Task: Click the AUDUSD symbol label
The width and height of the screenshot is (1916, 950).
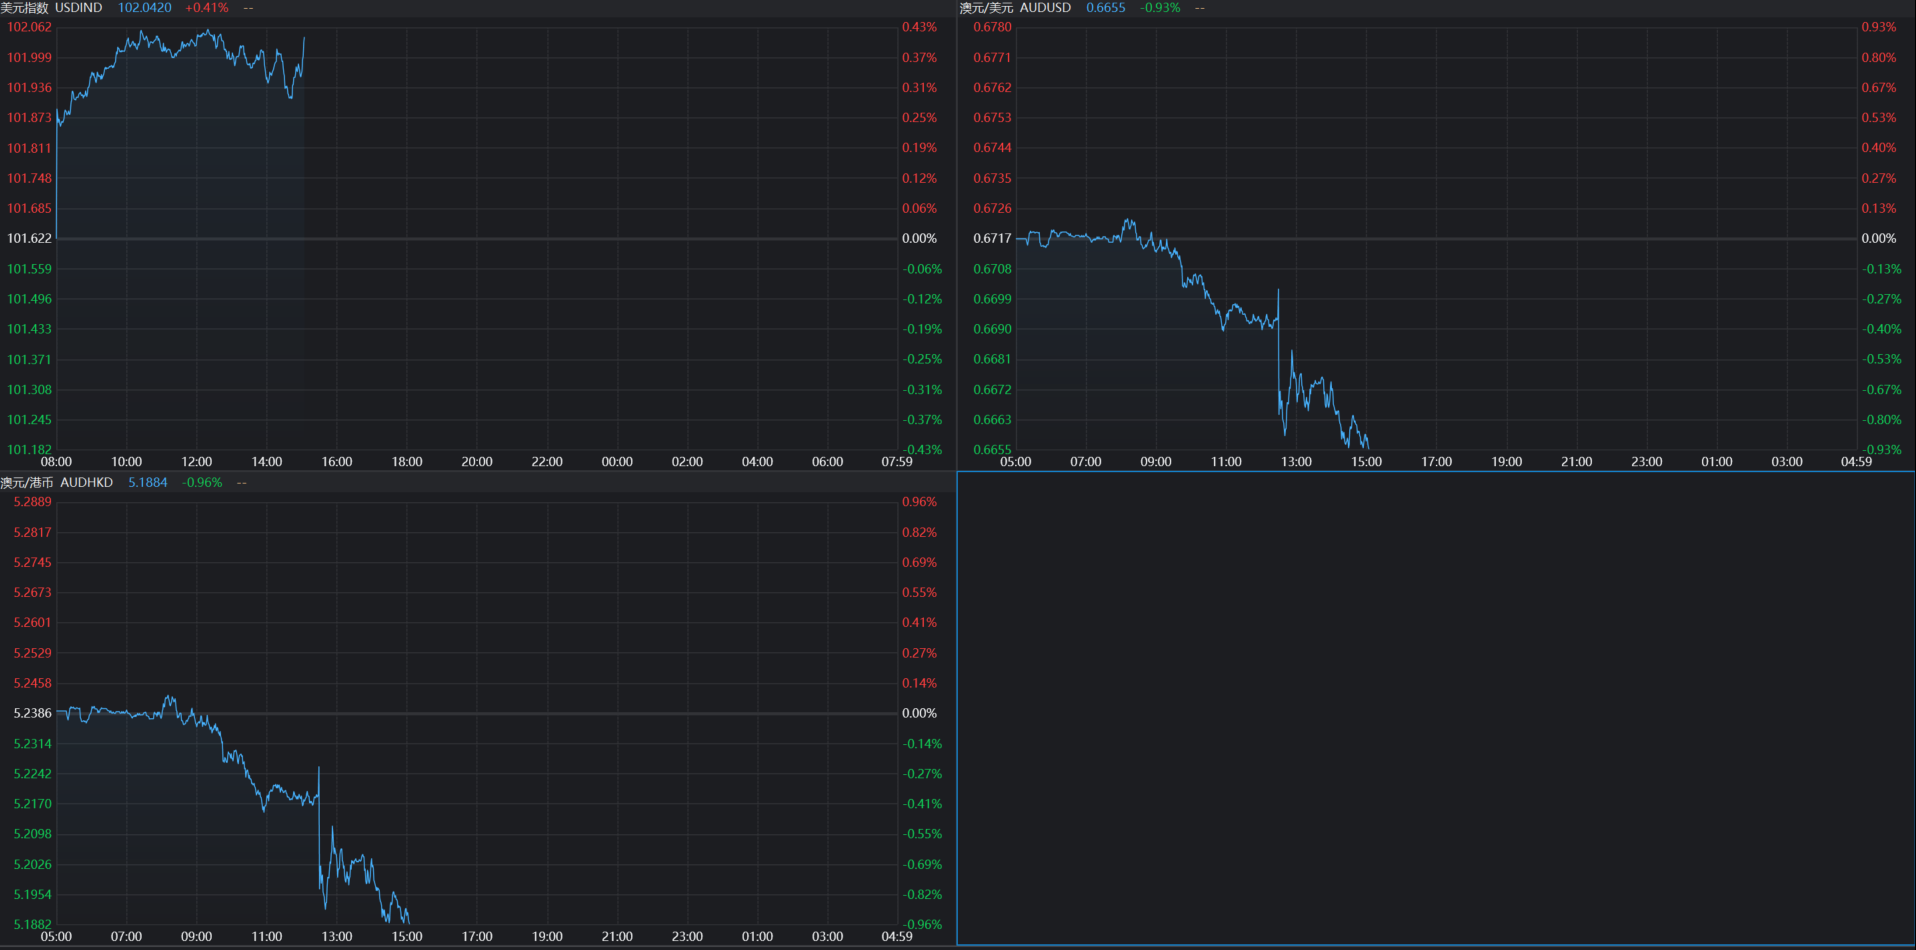Action: click(x=1045, y=8)
